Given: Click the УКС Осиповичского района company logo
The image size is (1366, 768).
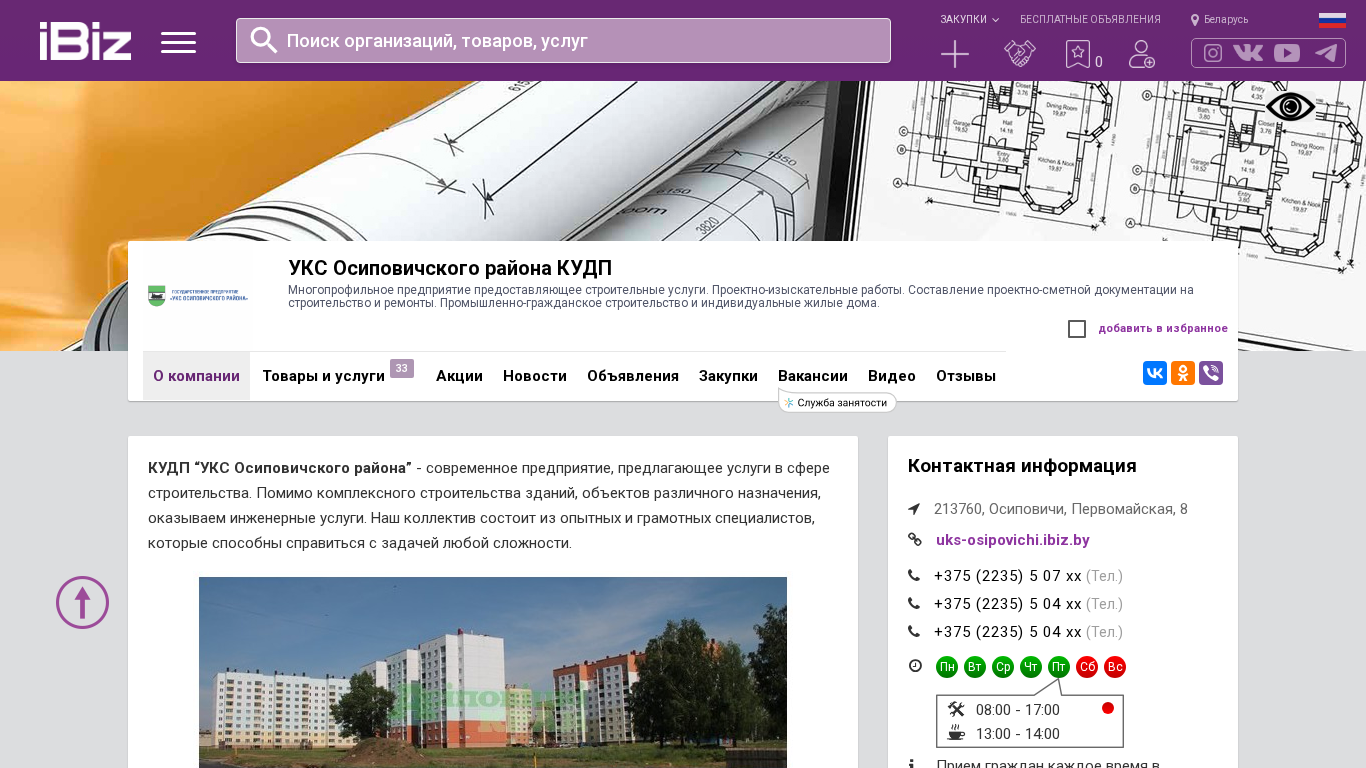Looking at the screenshot, I should coord(197,295).
